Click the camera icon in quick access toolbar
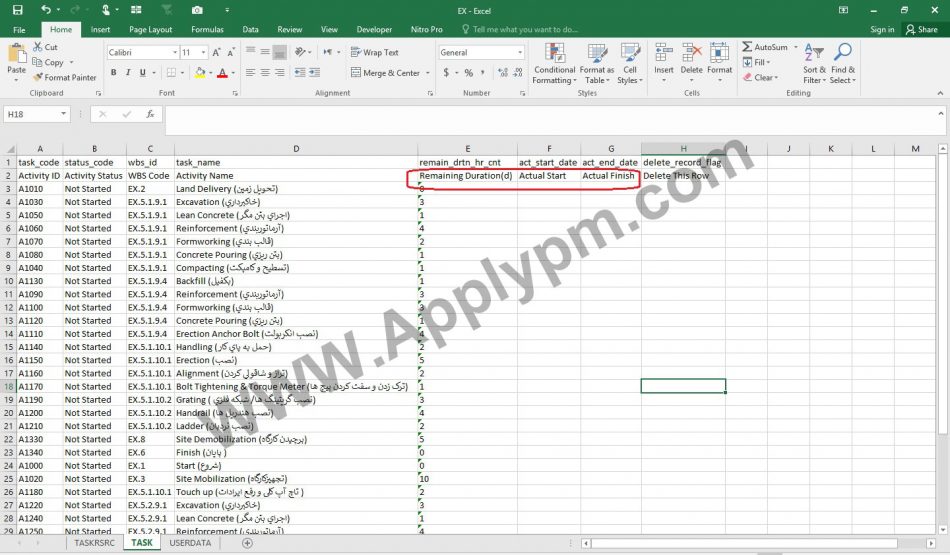 click(197, 10)
